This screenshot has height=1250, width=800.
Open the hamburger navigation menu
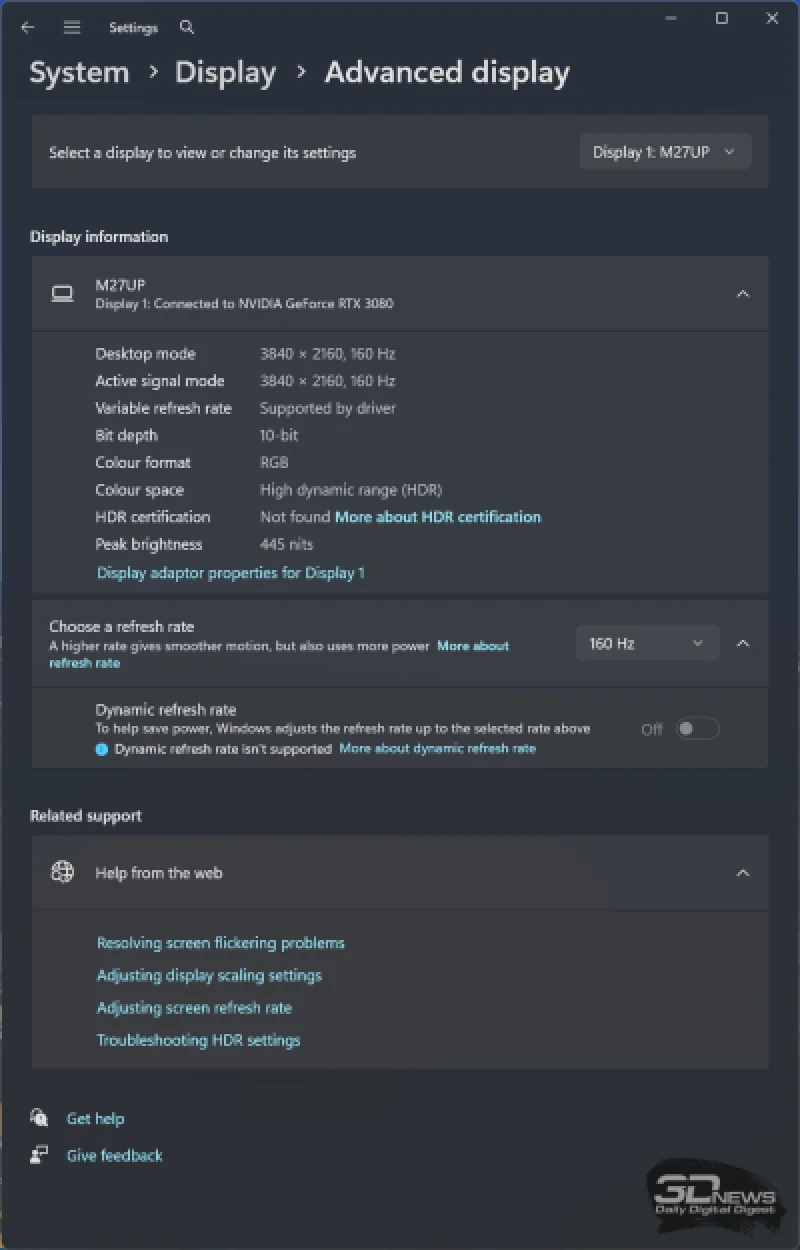tap(72, 28)
